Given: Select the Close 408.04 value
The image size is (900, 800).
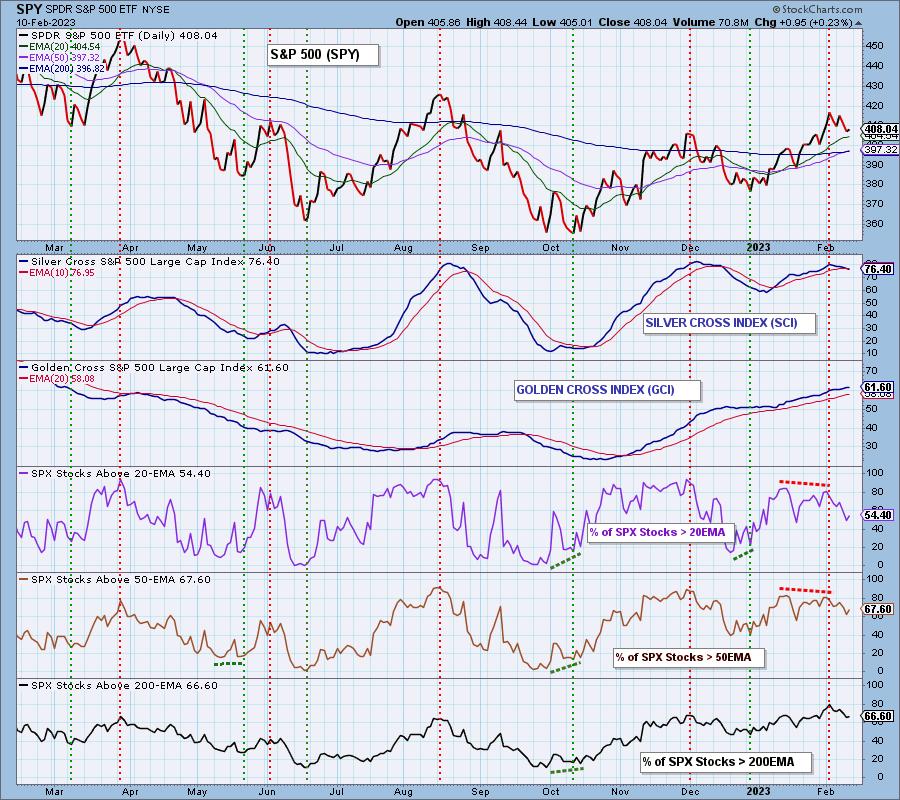Looking at the screenshot, I should (632, 22).
